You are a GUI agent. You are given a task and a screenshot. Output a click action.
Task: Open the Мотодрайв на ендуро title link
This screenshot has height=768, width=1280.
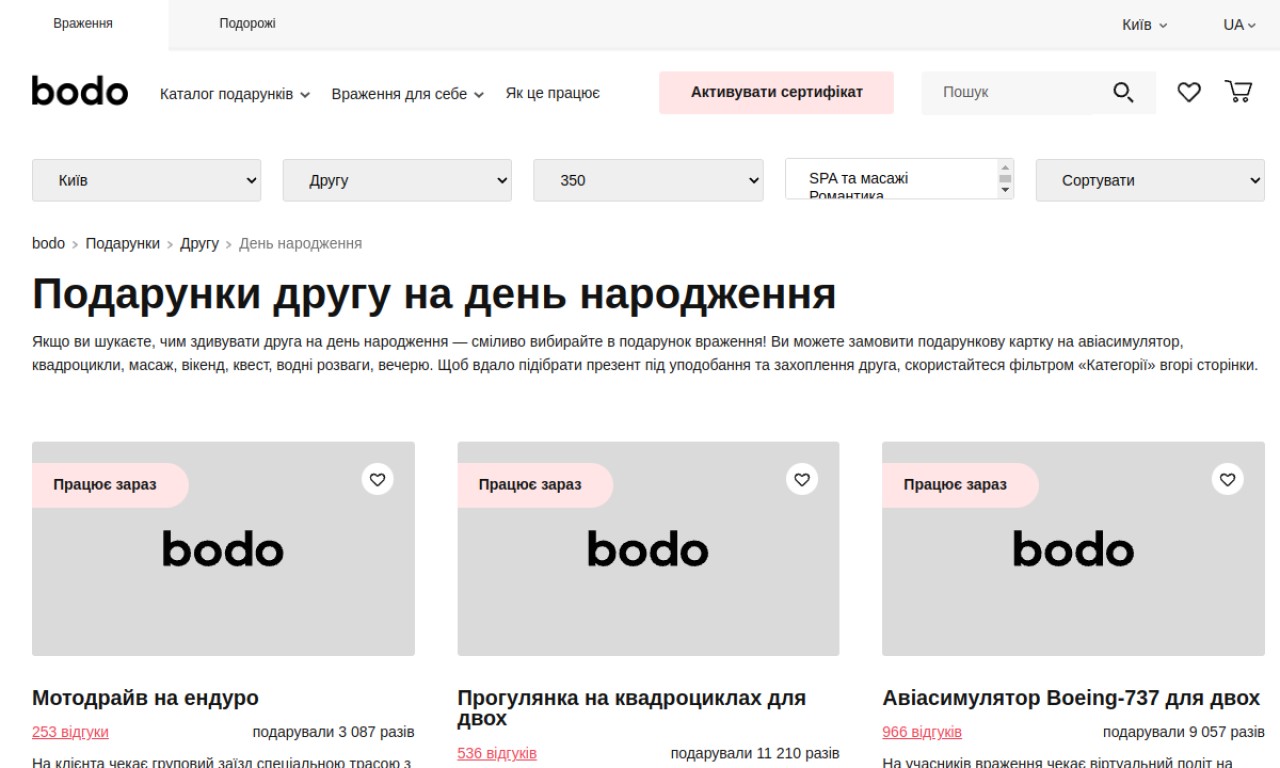(145, 698)
